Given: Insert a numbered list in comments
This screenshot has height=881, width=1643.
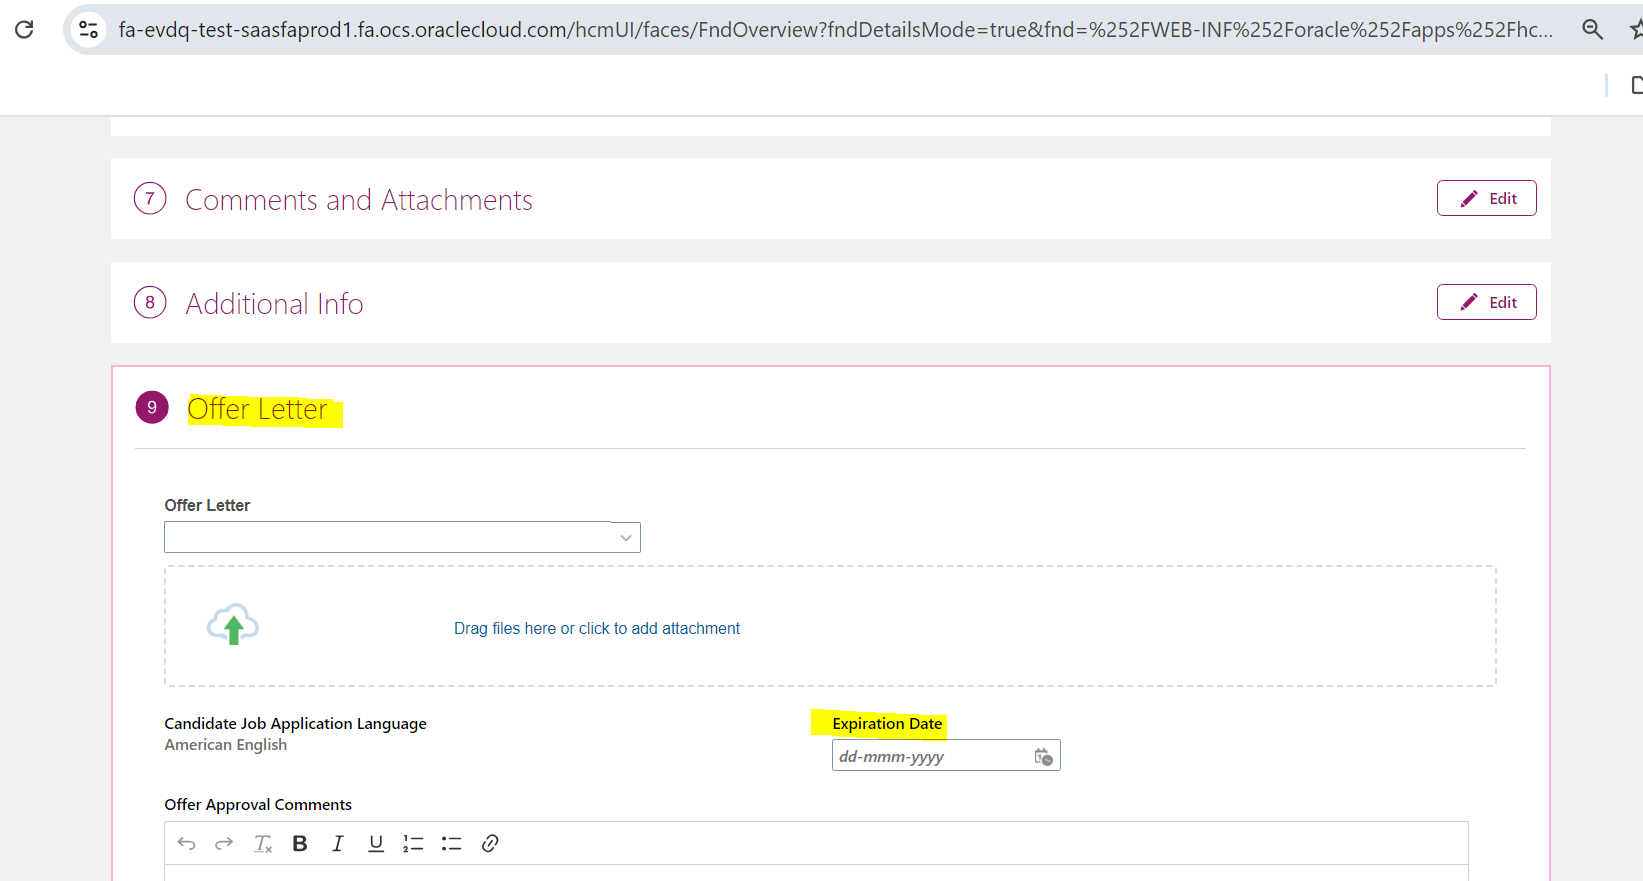Looking at the screenshot, I should click(413, 844).
